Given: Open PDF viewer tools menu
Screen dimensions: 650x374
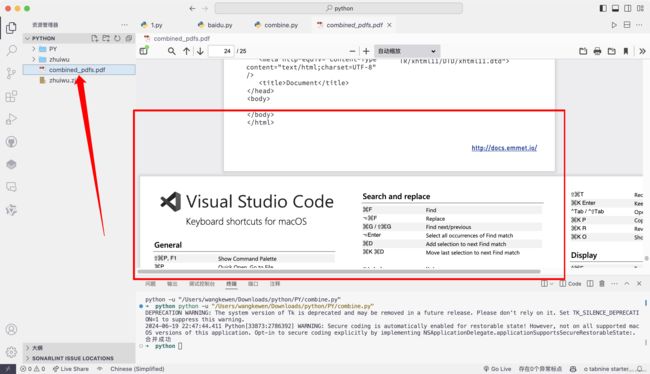Looking at the screenshot, I should coord(642,51).
